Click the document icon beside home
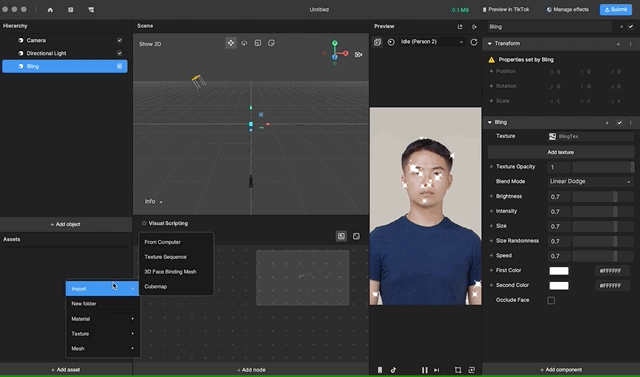 [71, 9]
